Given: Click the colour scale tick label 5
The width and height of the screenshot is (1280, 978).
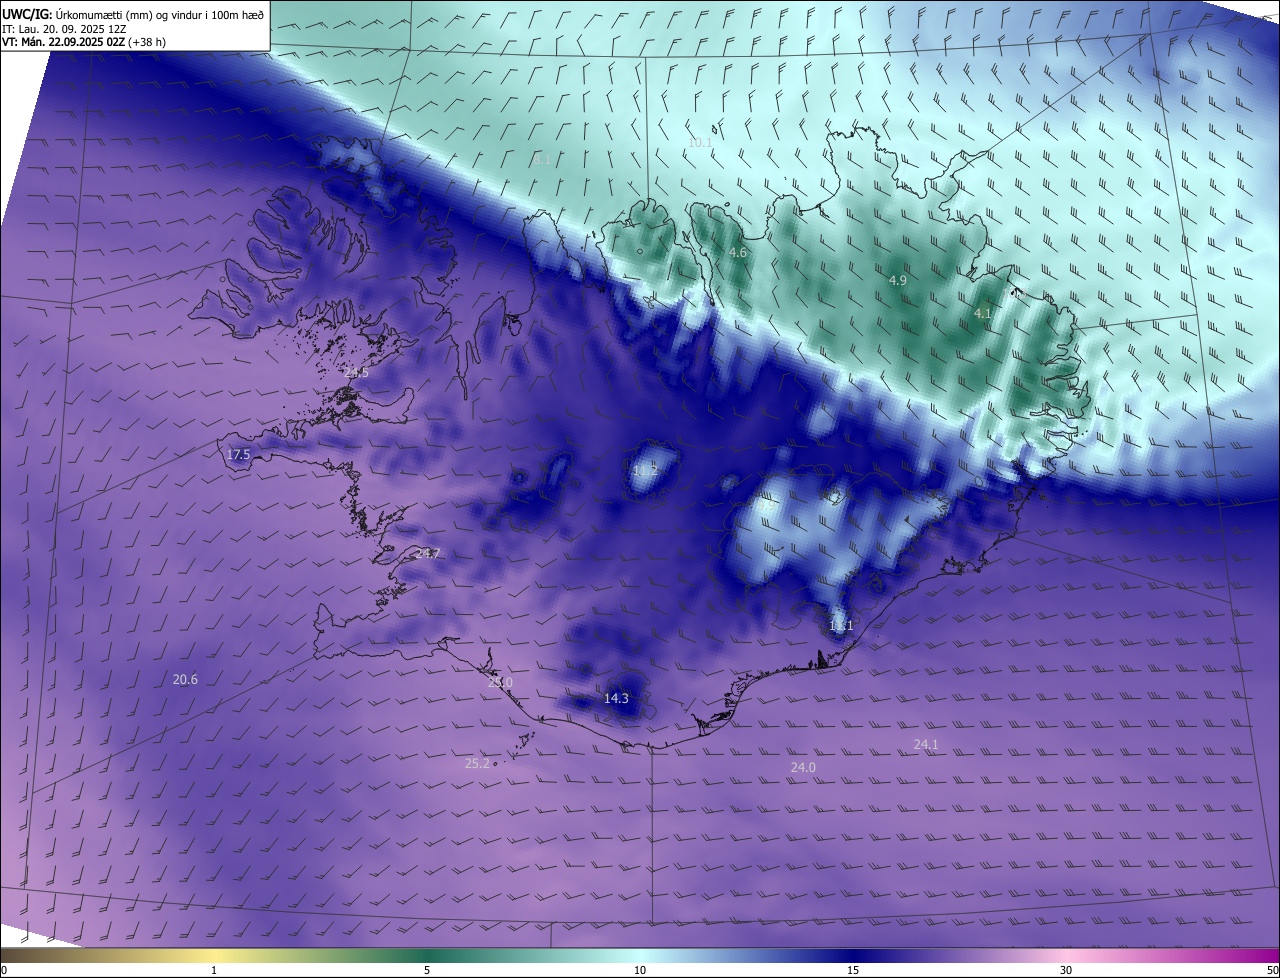Looking at the screenshot, I should tap(427, 970).
